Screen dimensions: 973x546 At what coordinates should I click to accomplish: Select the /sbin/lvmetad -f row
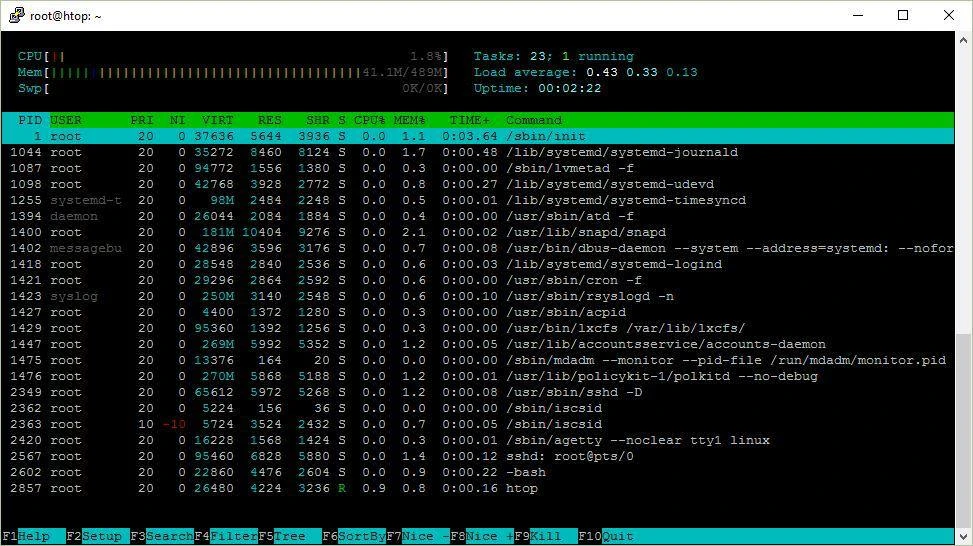tap(478, 169)
